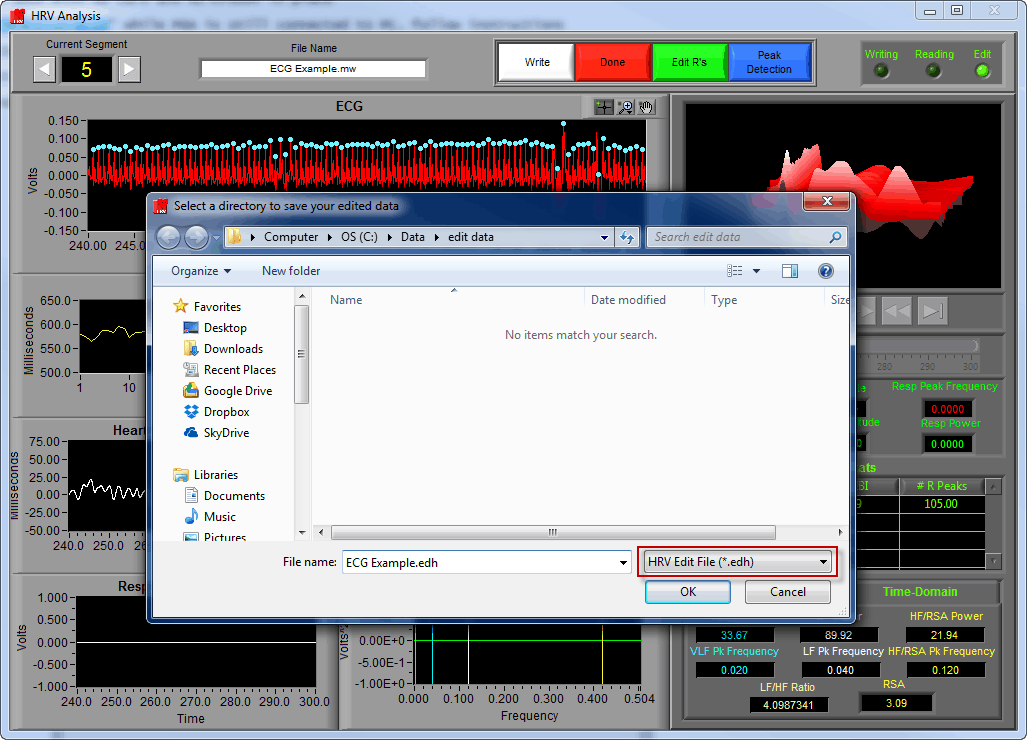Select the crosshair cursor tool on ECG graph
Viewport: 1027px width, 740px height.
click(603, 107)
